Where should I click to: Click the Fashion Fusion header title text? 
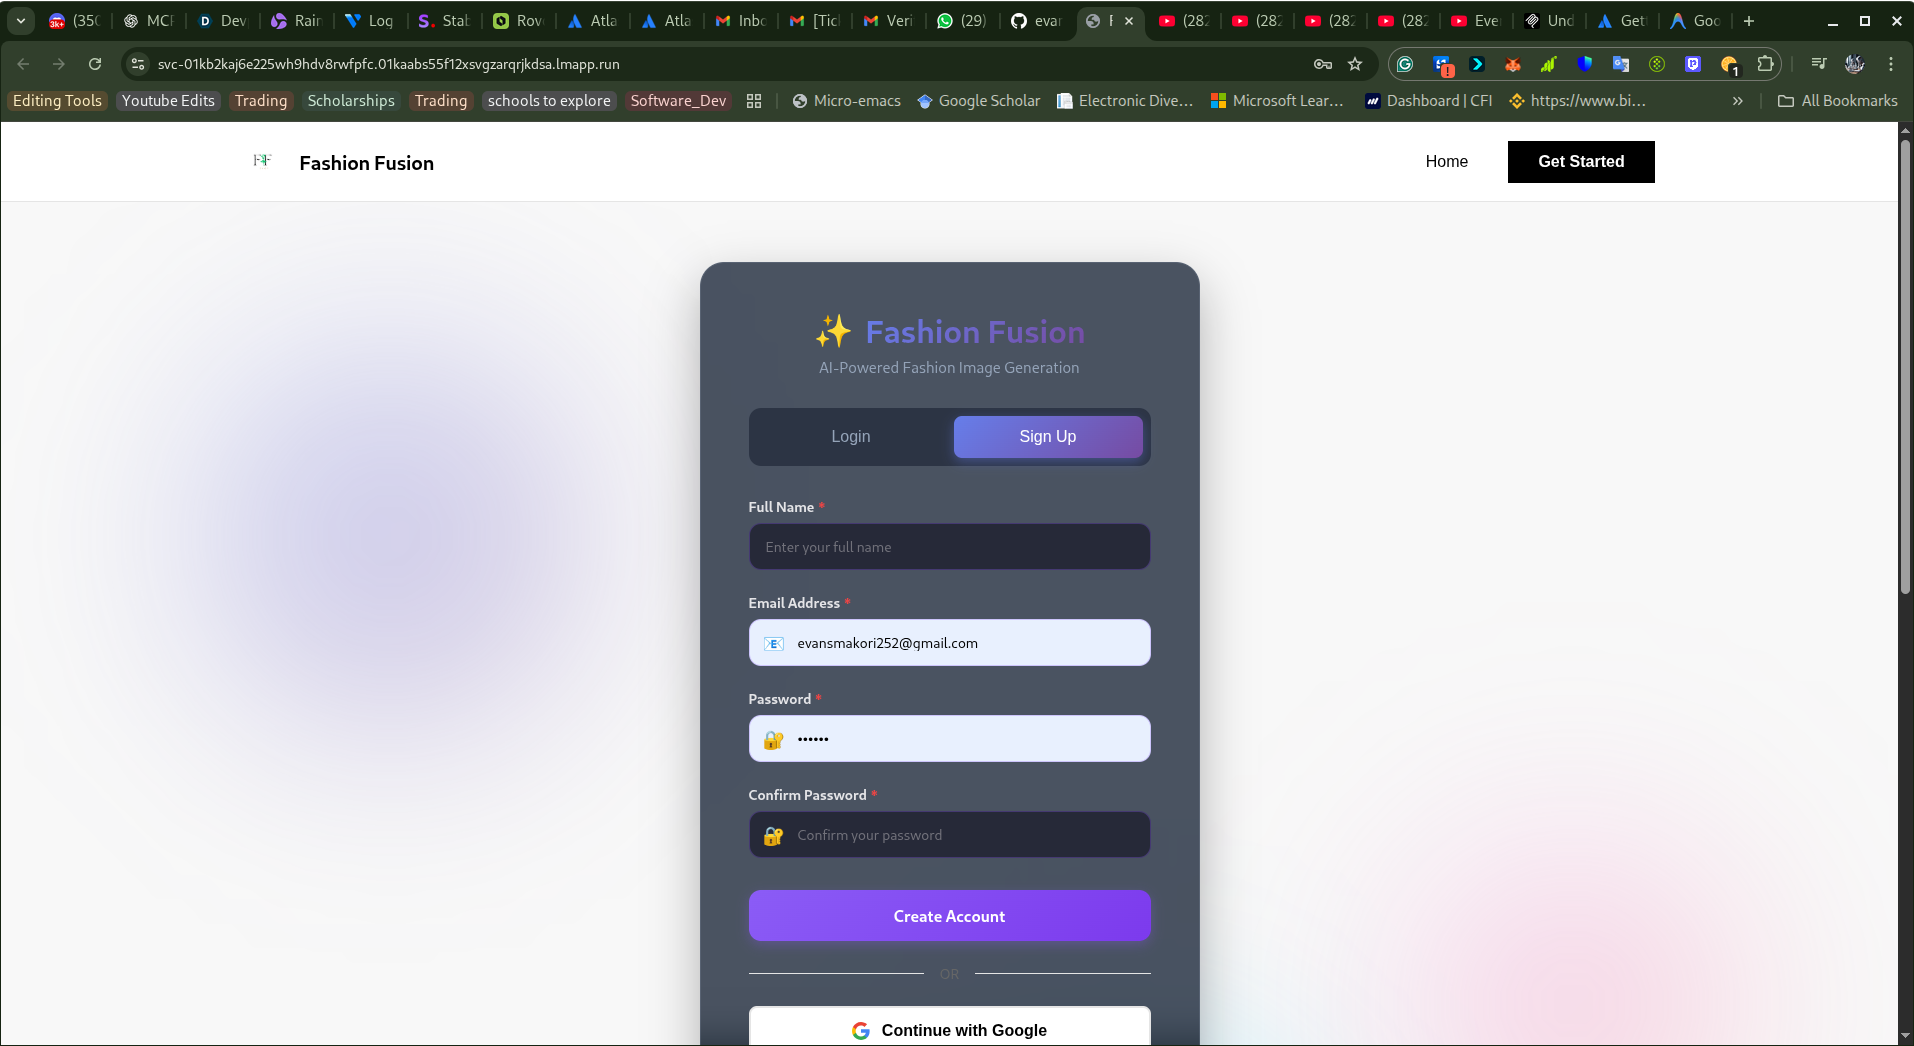[x=366, y=163]
